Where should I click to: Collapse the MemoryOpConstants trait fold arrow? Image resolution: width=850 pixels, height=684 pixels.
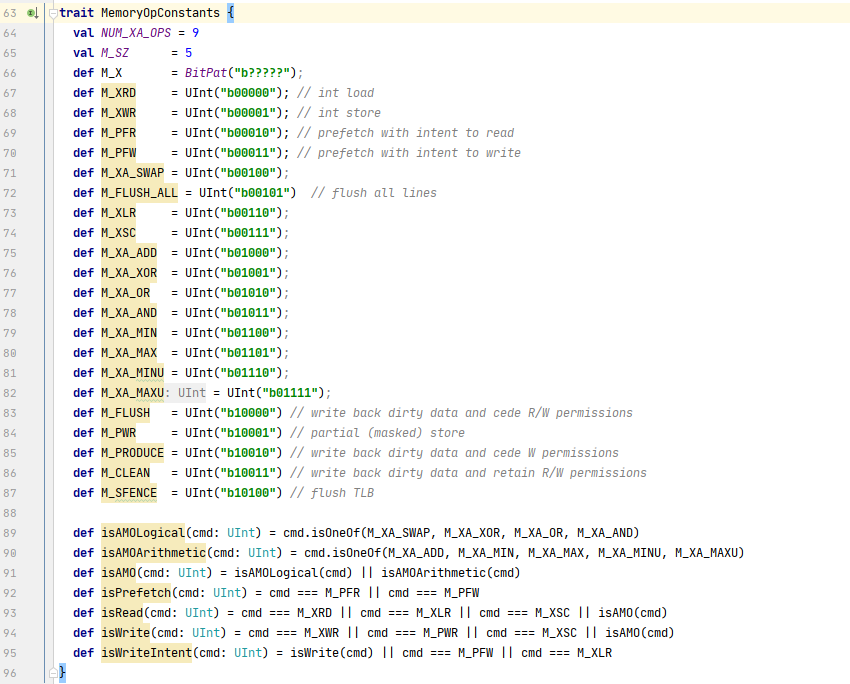point(53,13)
